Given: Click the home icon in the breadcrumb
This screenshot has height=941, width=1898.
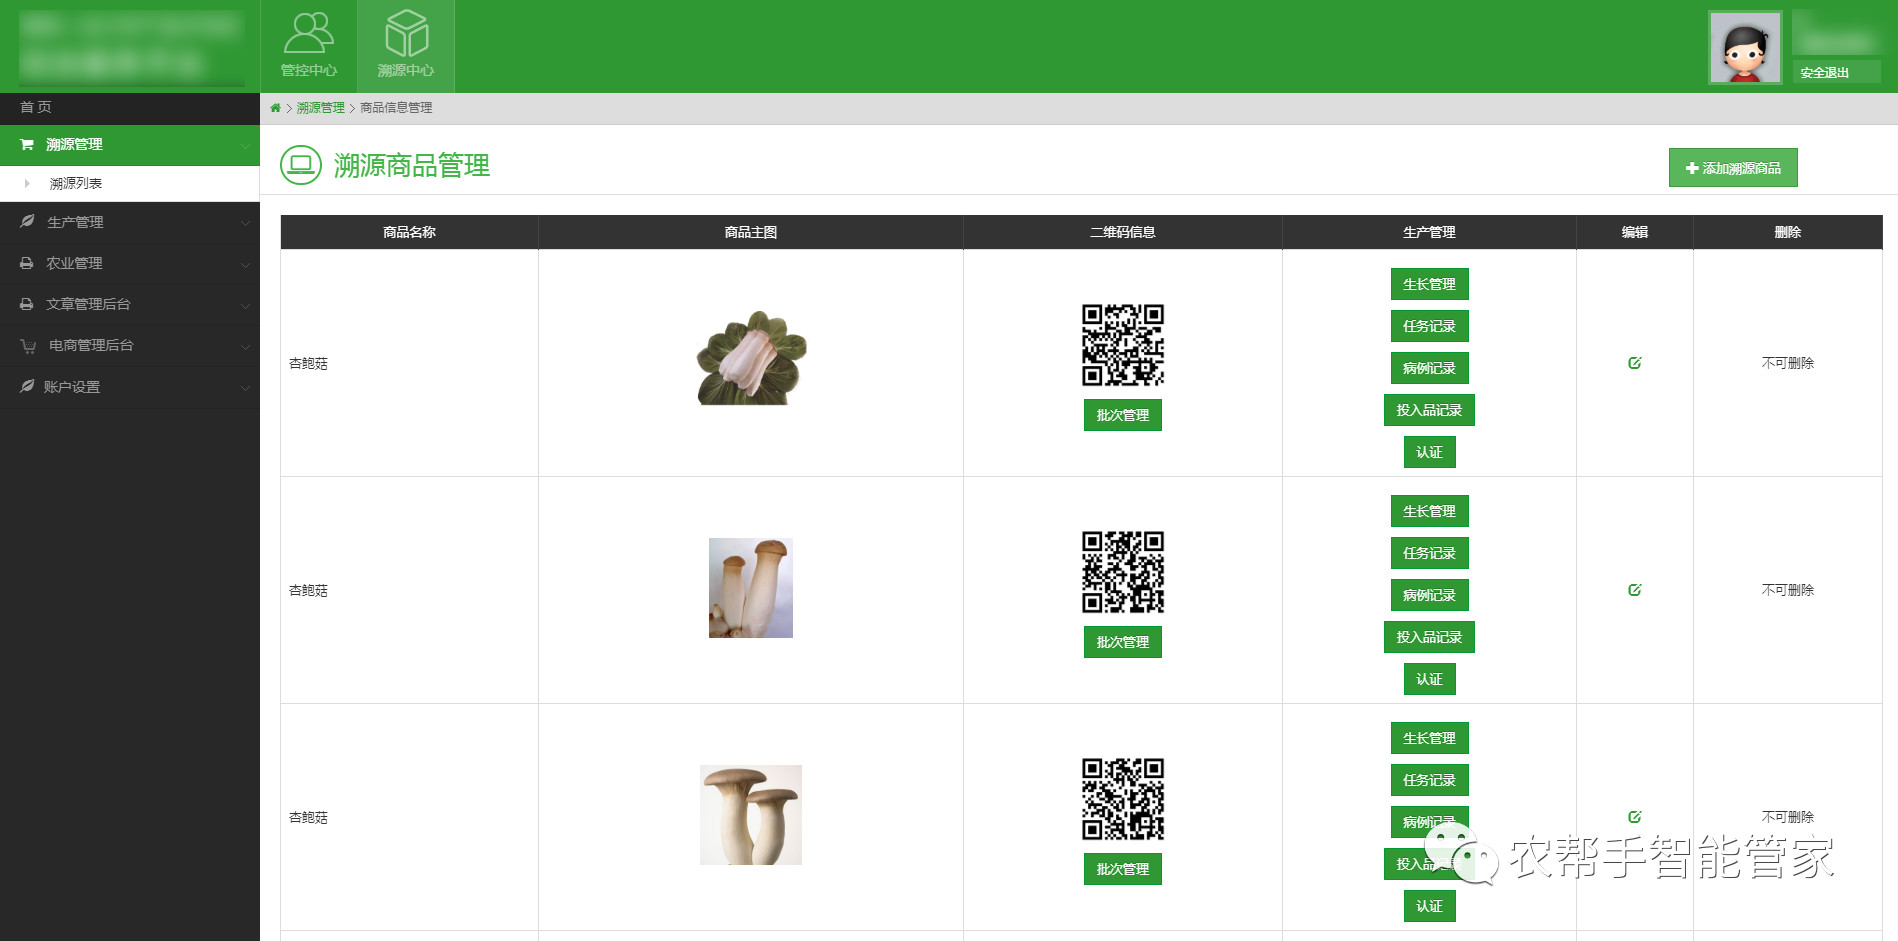Looking at the screenshot, I should click(275, 108).
